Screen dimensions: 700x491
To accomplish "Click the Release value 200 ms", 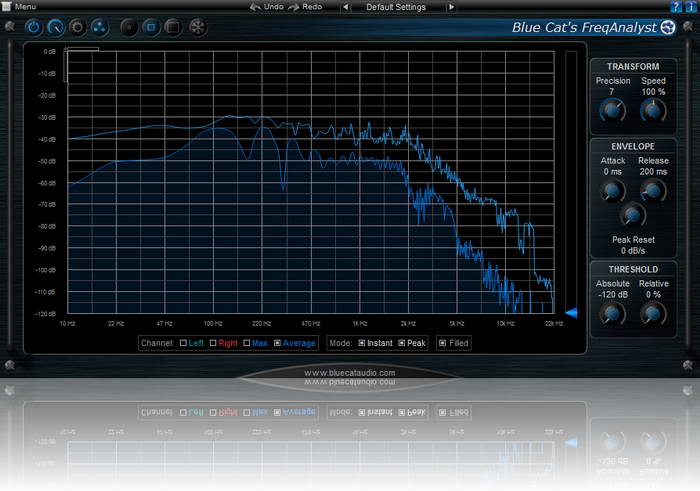I will [x=653, y=171].
